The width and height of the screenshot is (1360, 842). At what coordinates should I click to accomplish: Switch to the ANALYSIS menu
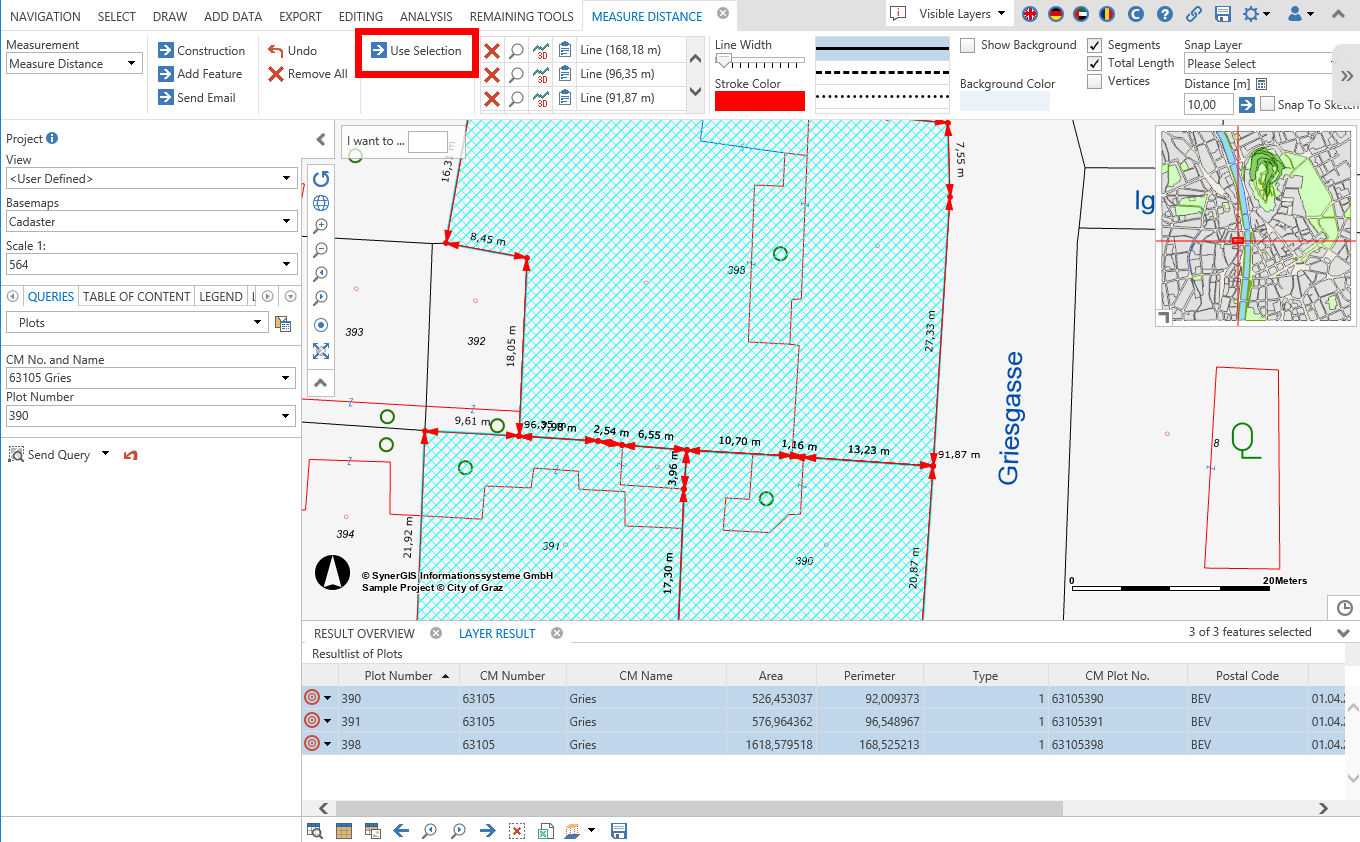tap(426, 15)
